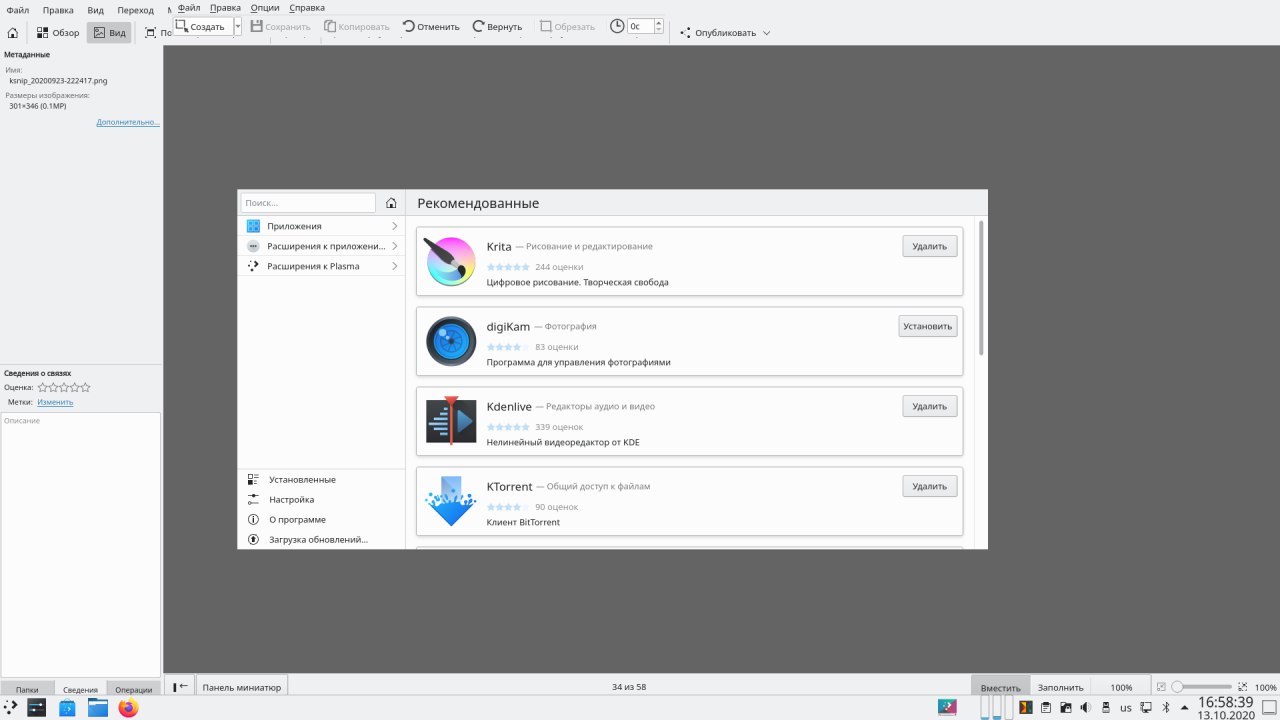
Task: Click the zoom out icon left of slider
Action: [x=1160, y=687]
